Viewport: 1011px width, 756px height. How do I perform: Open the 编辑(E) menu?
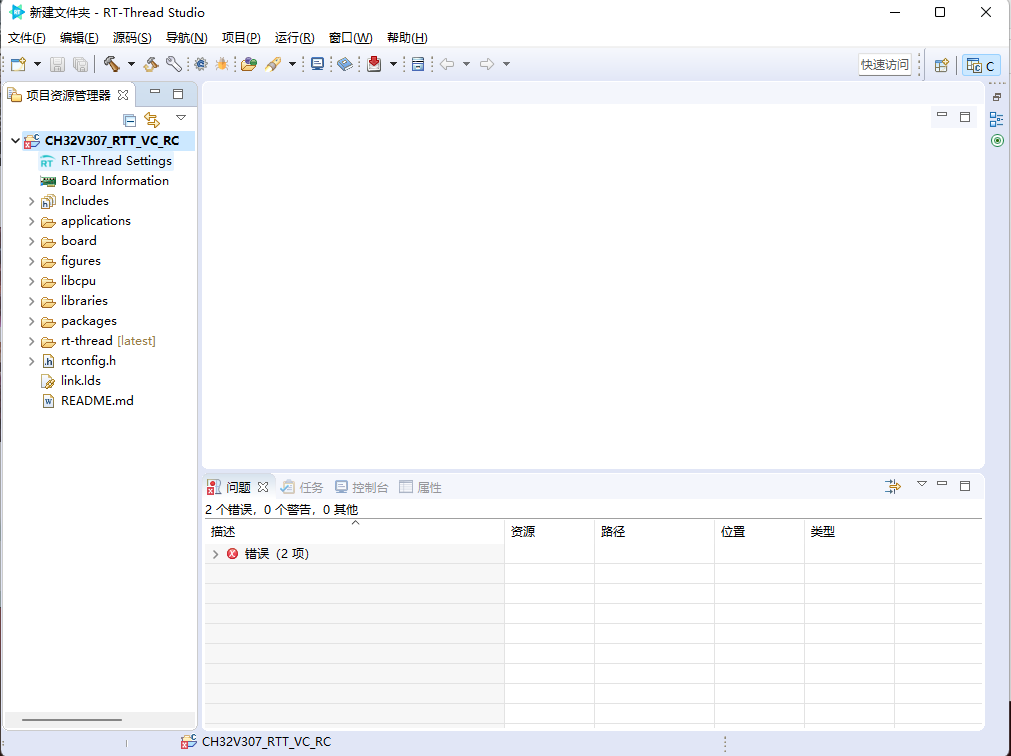coord(79,38)
